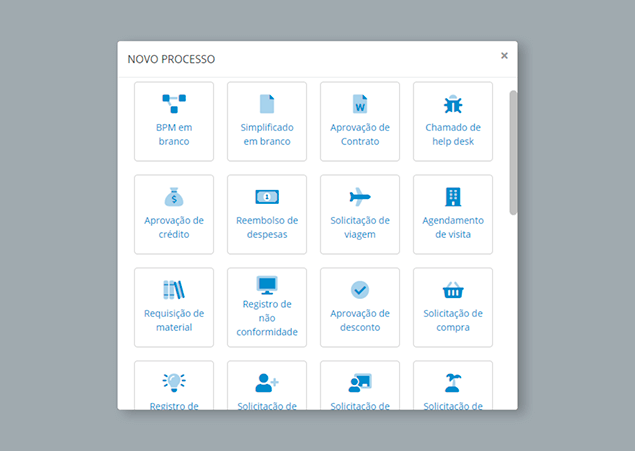Select the Chamado de help desk bug icon
The image size is (635, 451).
pos(453,104)
